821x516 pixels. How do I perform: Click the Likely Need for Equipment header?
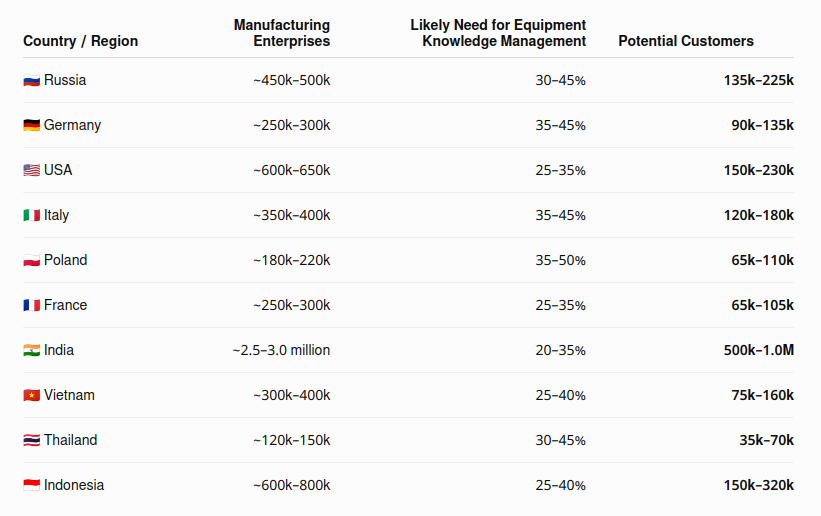(498, 25)
